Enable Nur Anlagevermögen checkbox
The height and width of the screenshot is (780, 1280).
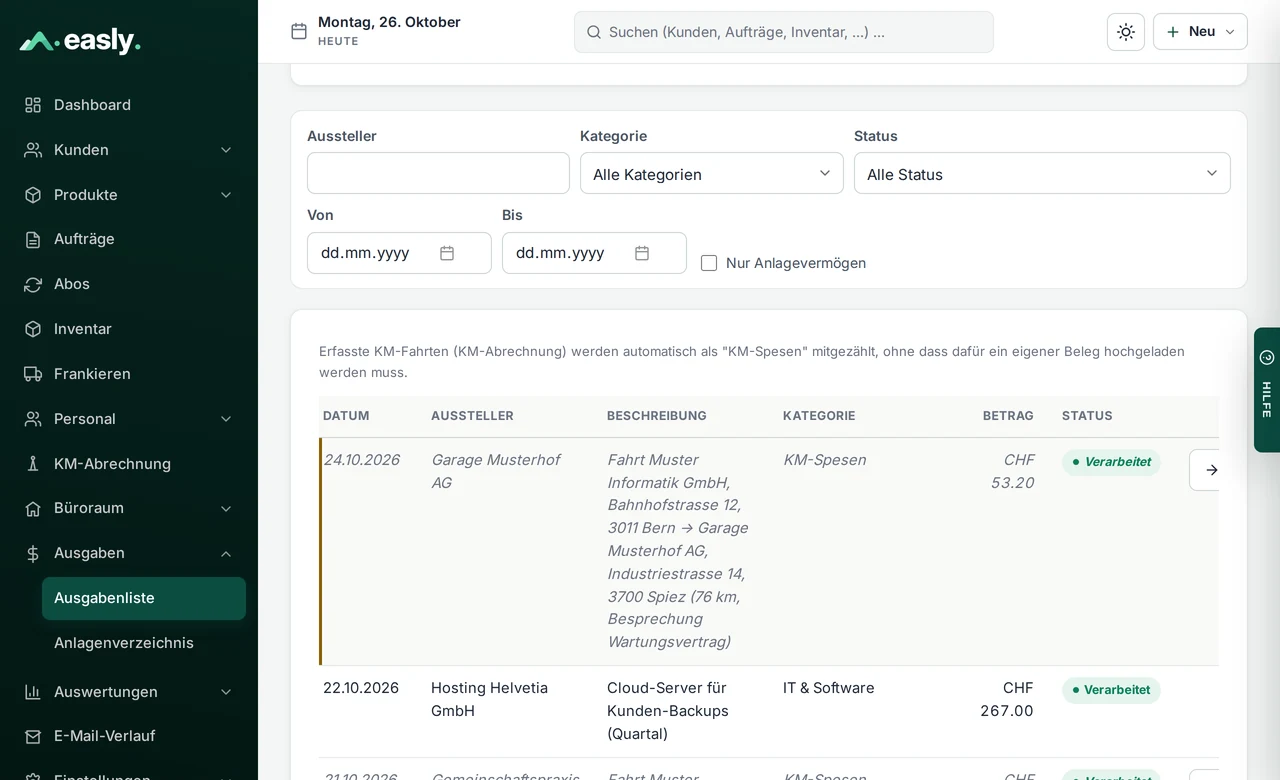coord(709,263)
